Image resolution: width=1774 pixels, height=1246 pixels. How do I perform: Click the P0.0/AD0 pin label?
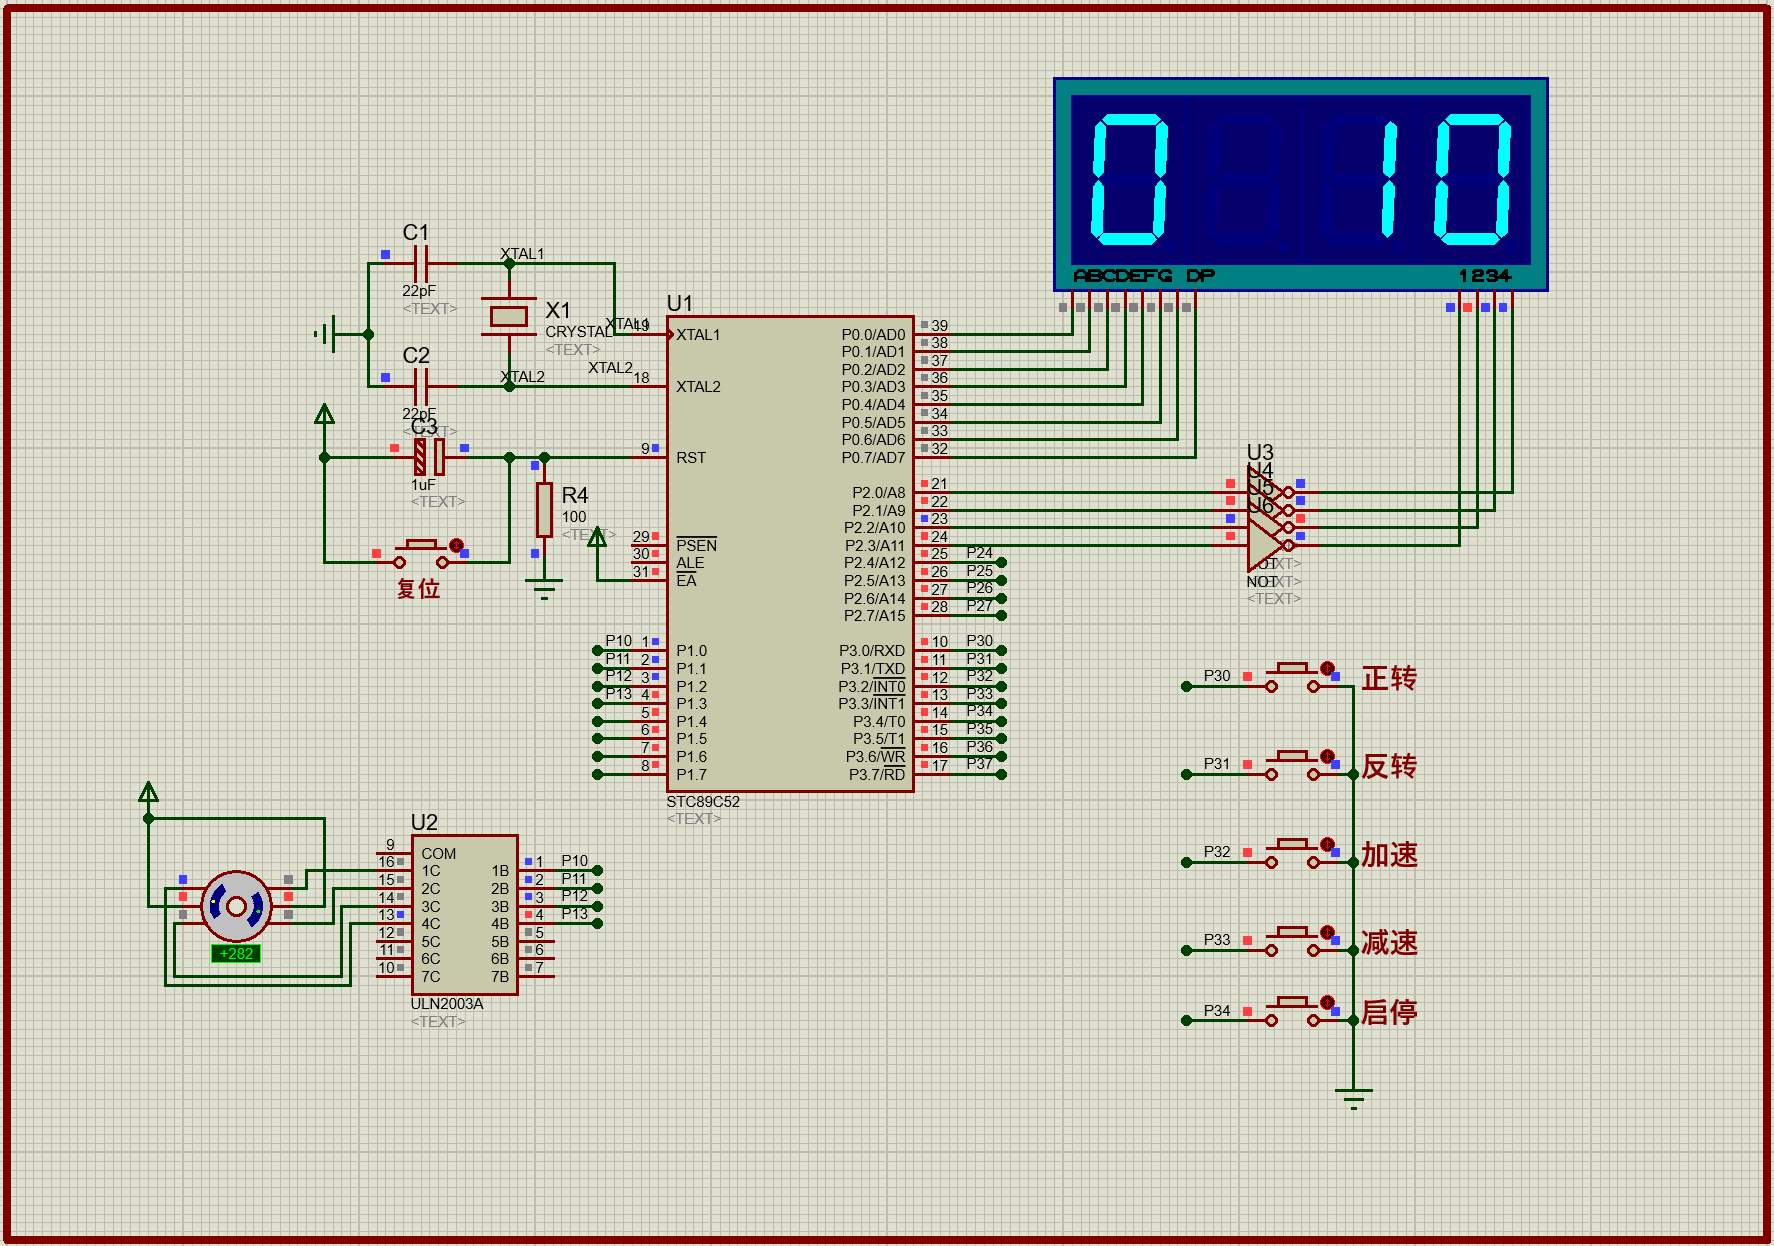(873, 335)
